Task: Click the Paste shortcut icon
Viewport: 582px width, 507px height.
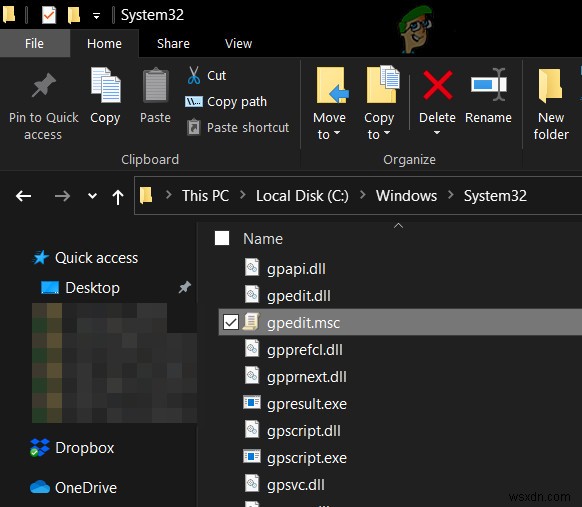Action: [194, 127]
